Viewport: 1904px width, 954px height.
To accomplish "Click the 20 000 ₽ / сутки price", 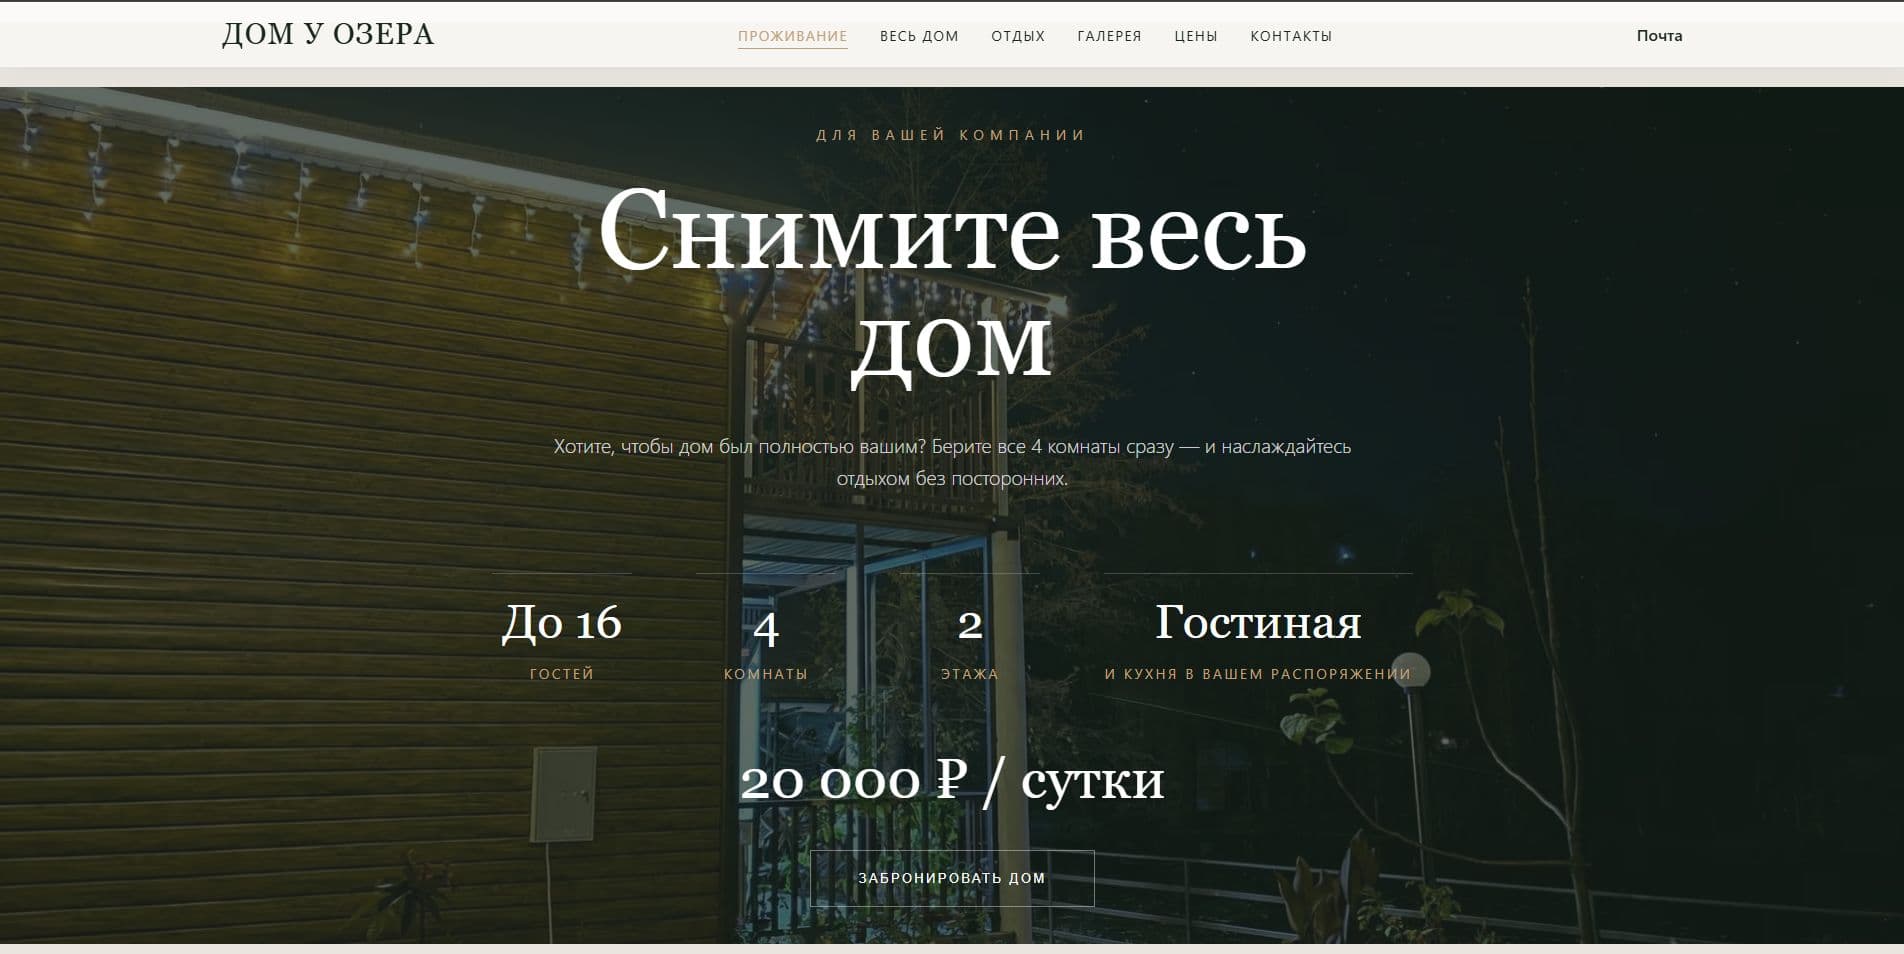I will (x=952, y=780).
